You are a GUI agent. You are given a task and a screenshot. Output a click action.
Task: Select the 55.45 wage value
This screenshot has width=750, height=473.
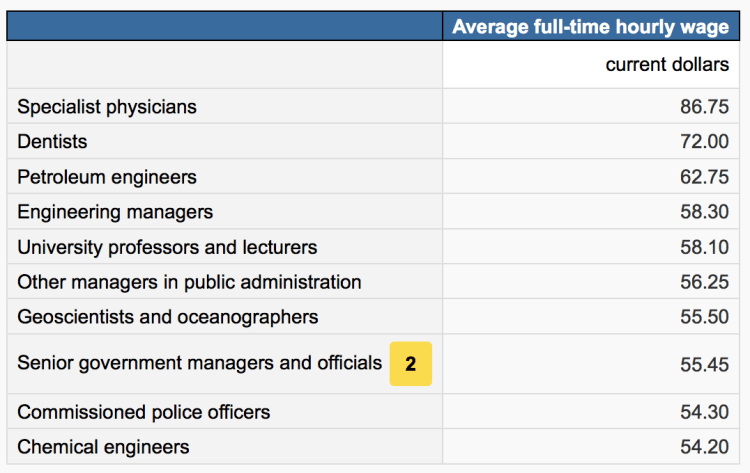(x=704, y=364)
